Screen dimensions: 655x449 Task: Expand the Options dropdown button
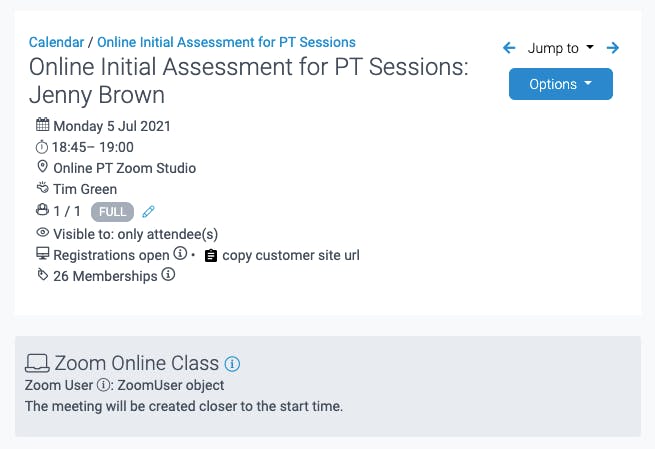[x=561, y=84]
